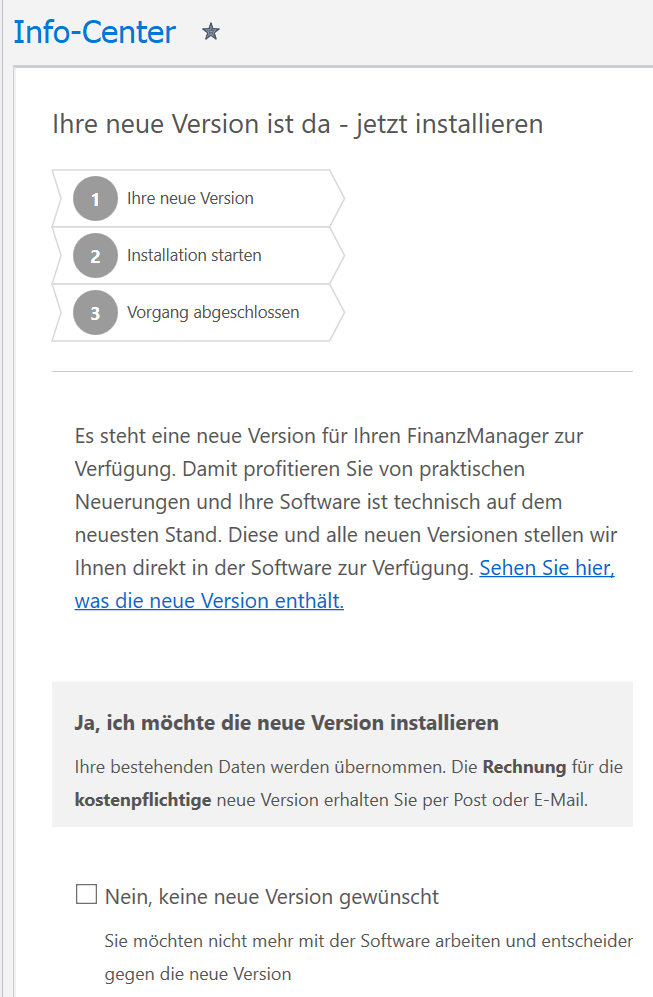The image size is (653, 997).
Task: Click the headline 'Ihre neue Version ist da'
Action: (297, 125)
